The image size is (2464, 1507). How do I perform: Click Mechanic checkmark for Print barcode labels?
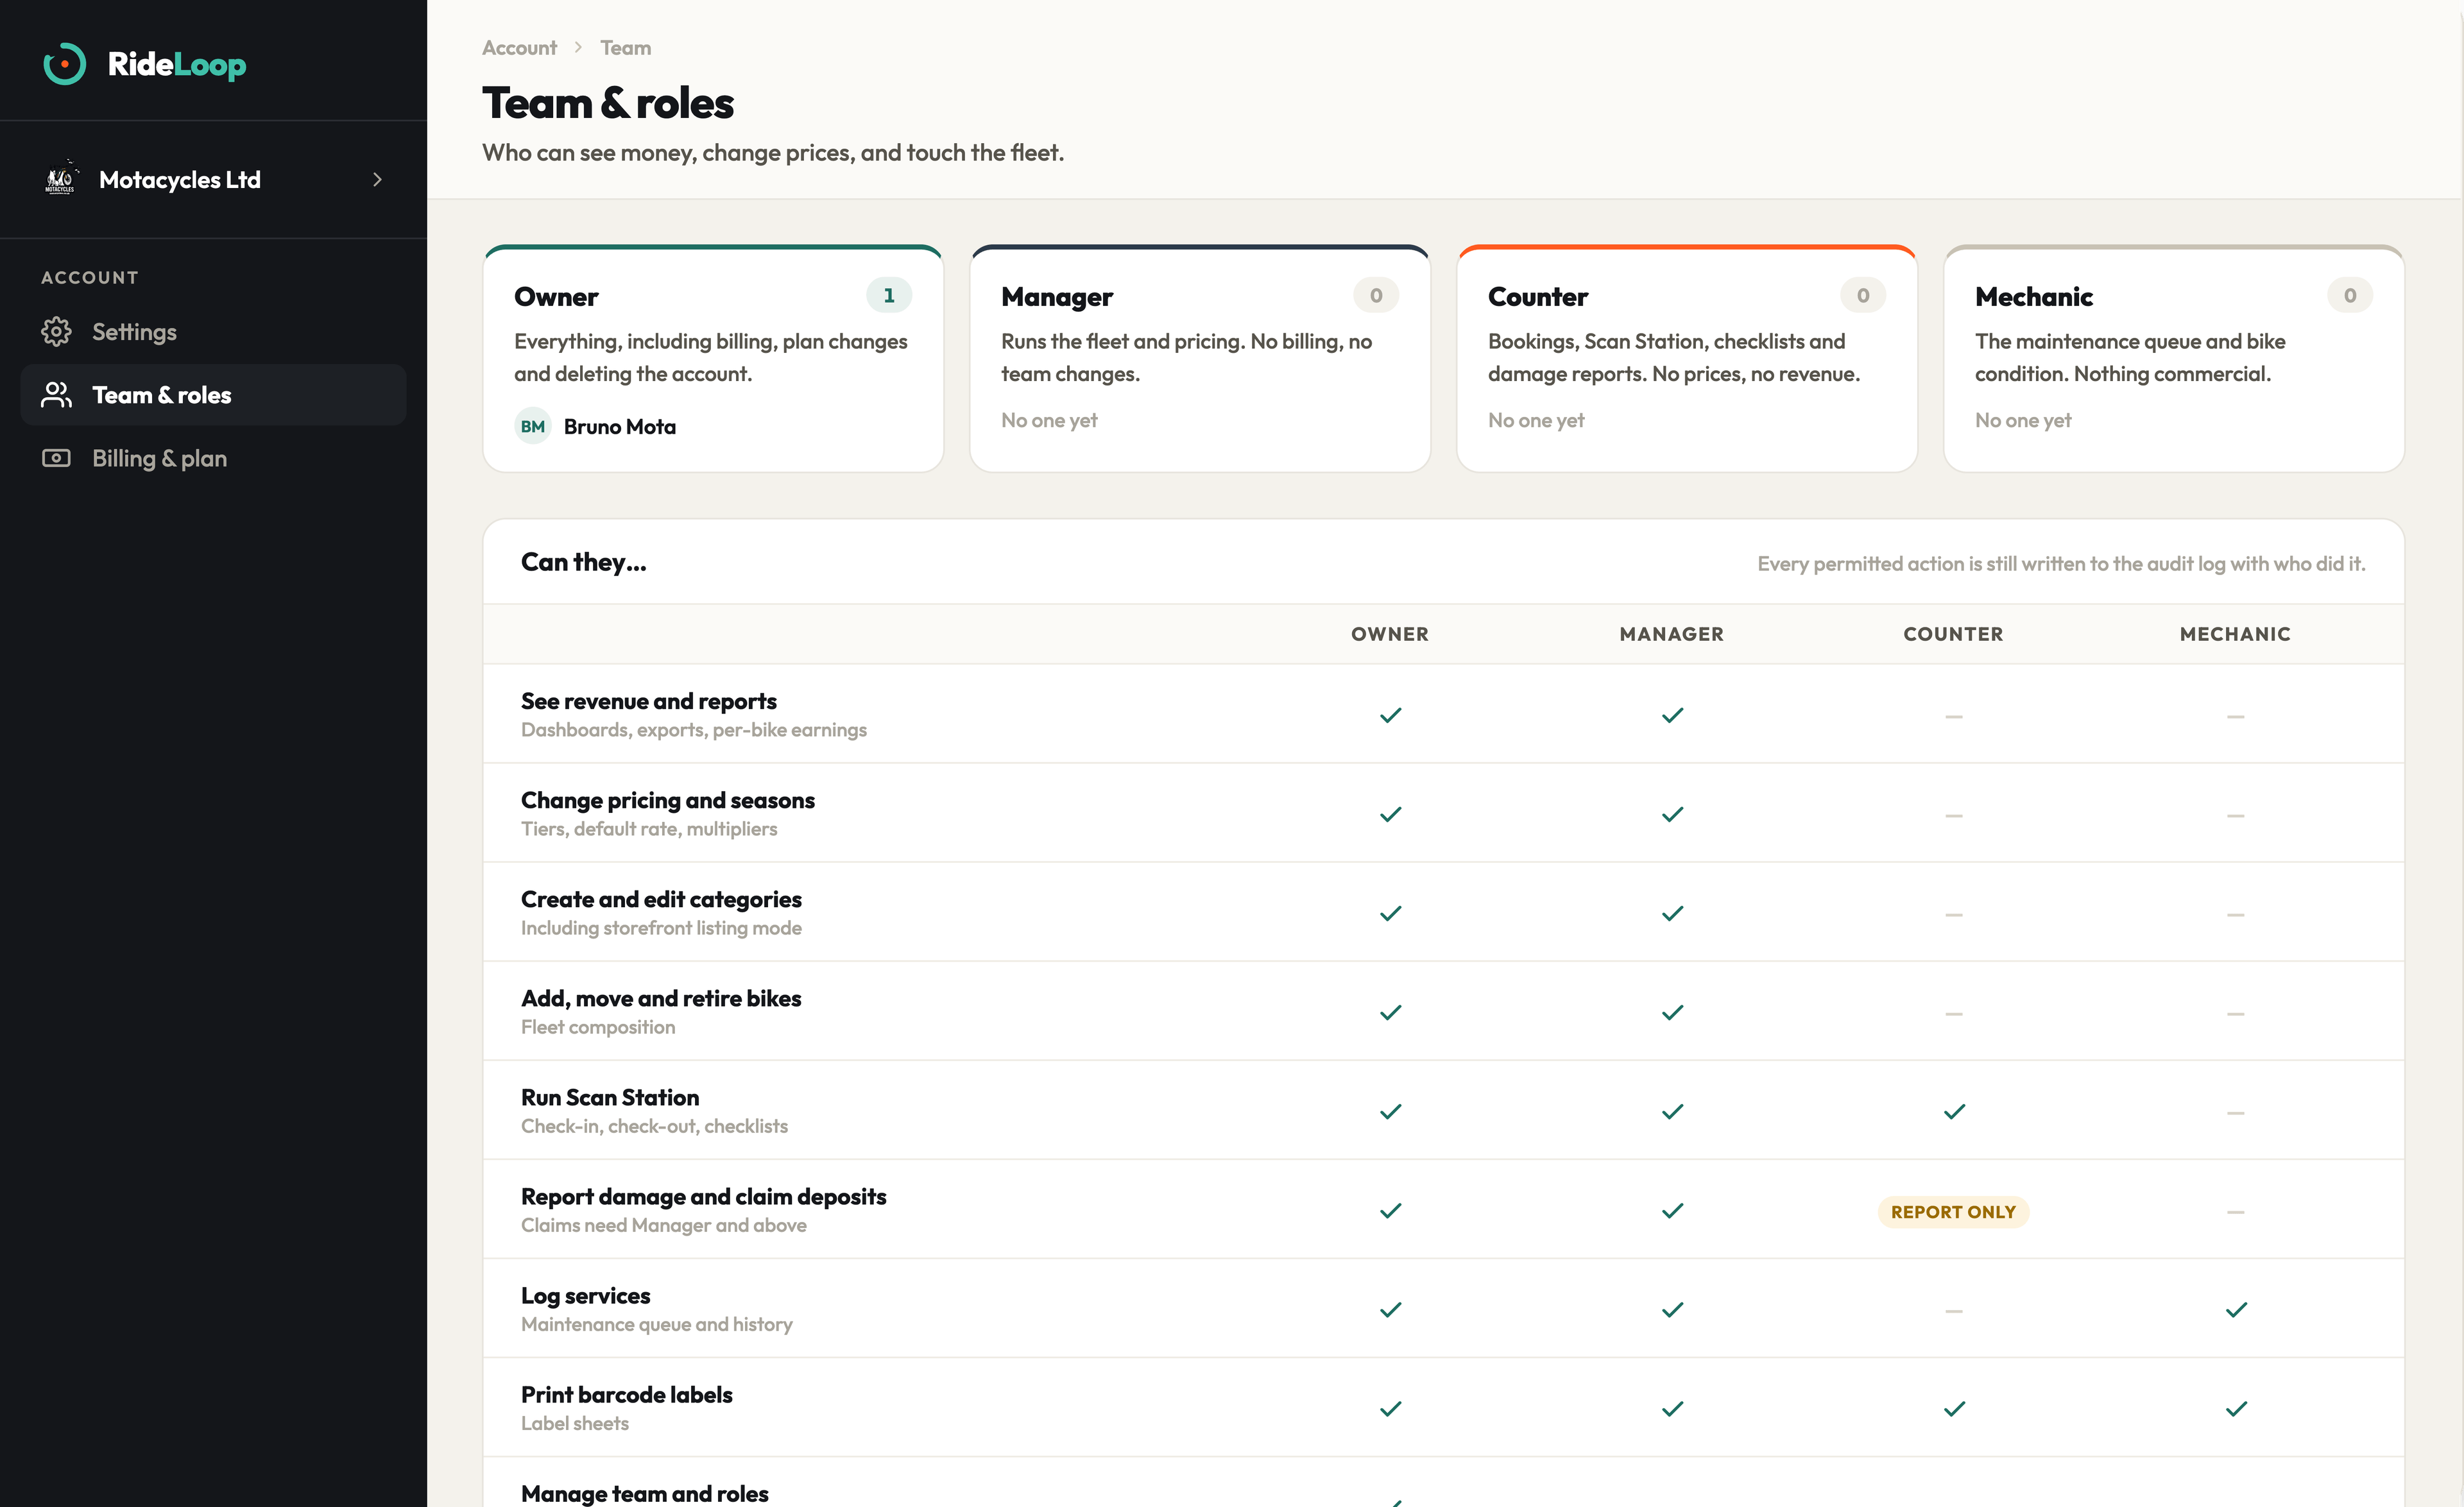(x=2237, y=1408)
